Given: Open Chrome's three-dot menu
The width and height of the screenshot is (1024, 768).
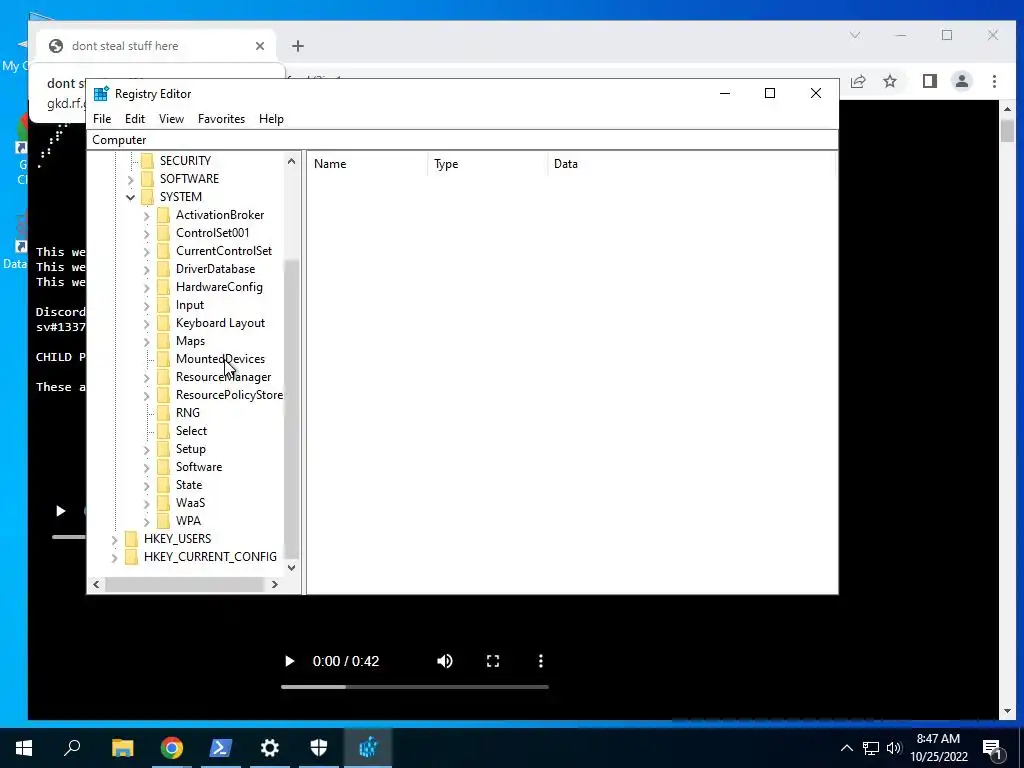Looking at the screenshot, I should coord(995,81).
